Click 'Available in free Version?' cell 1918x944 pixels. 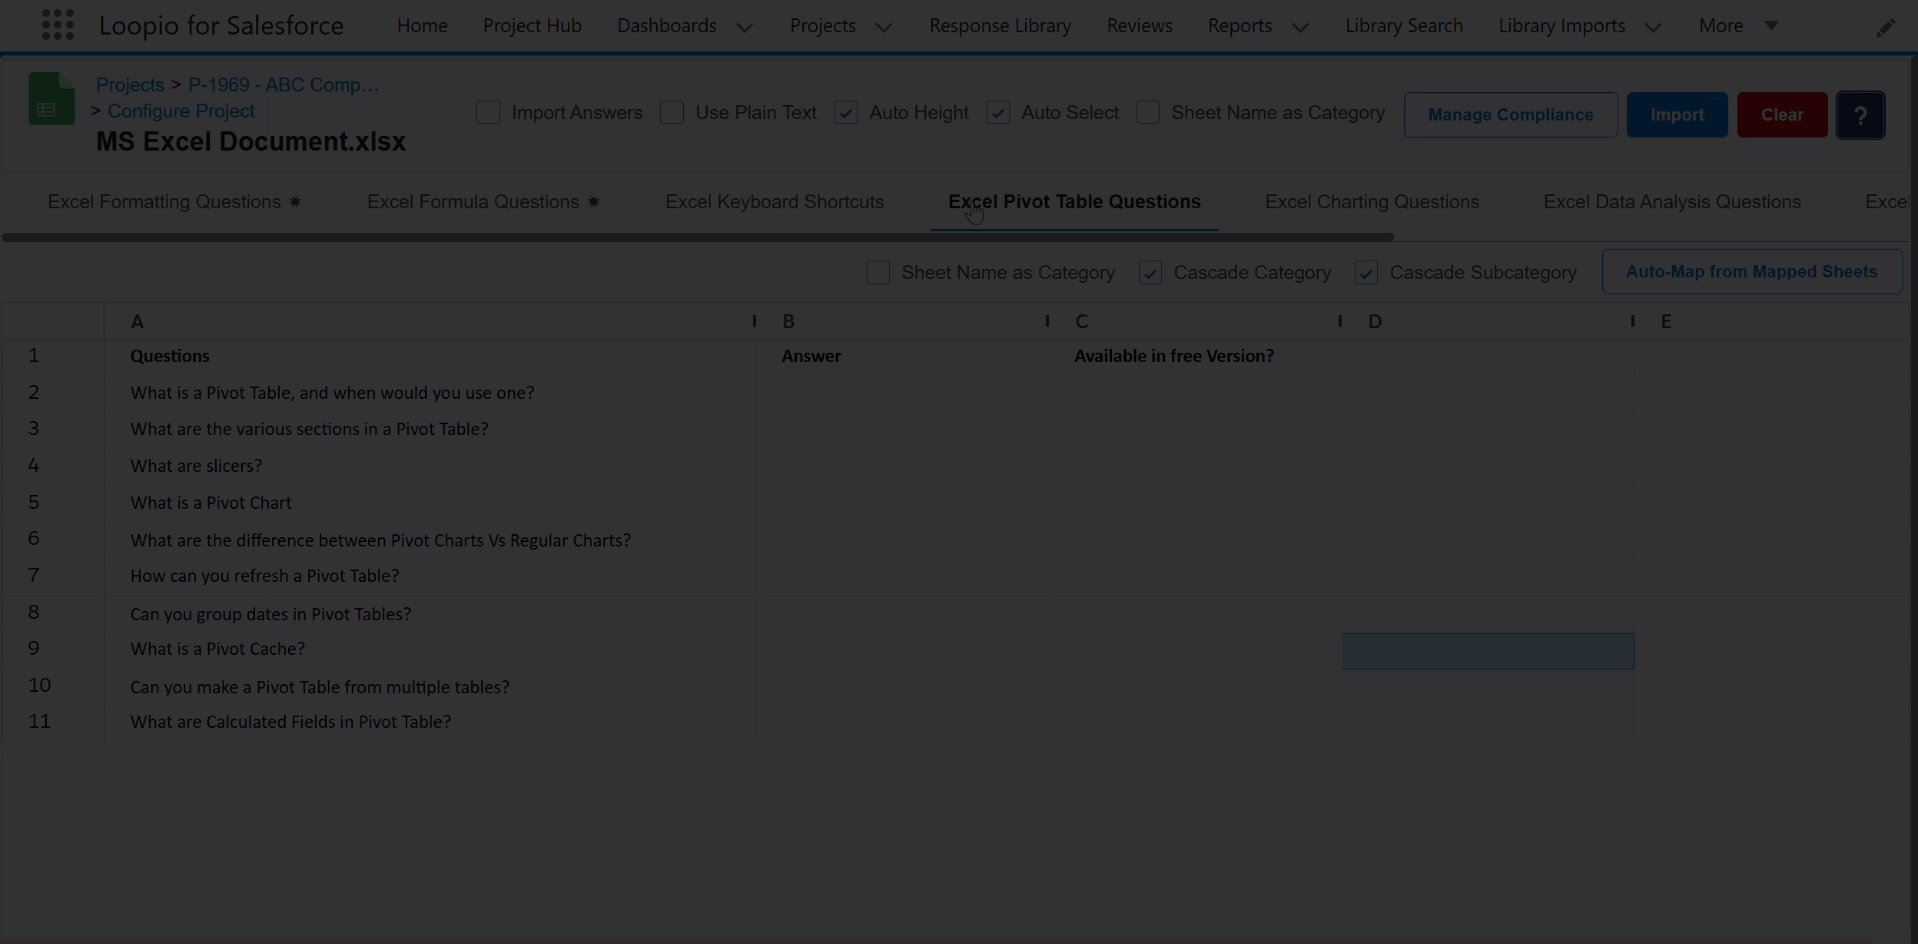[x=1196, y=356]
